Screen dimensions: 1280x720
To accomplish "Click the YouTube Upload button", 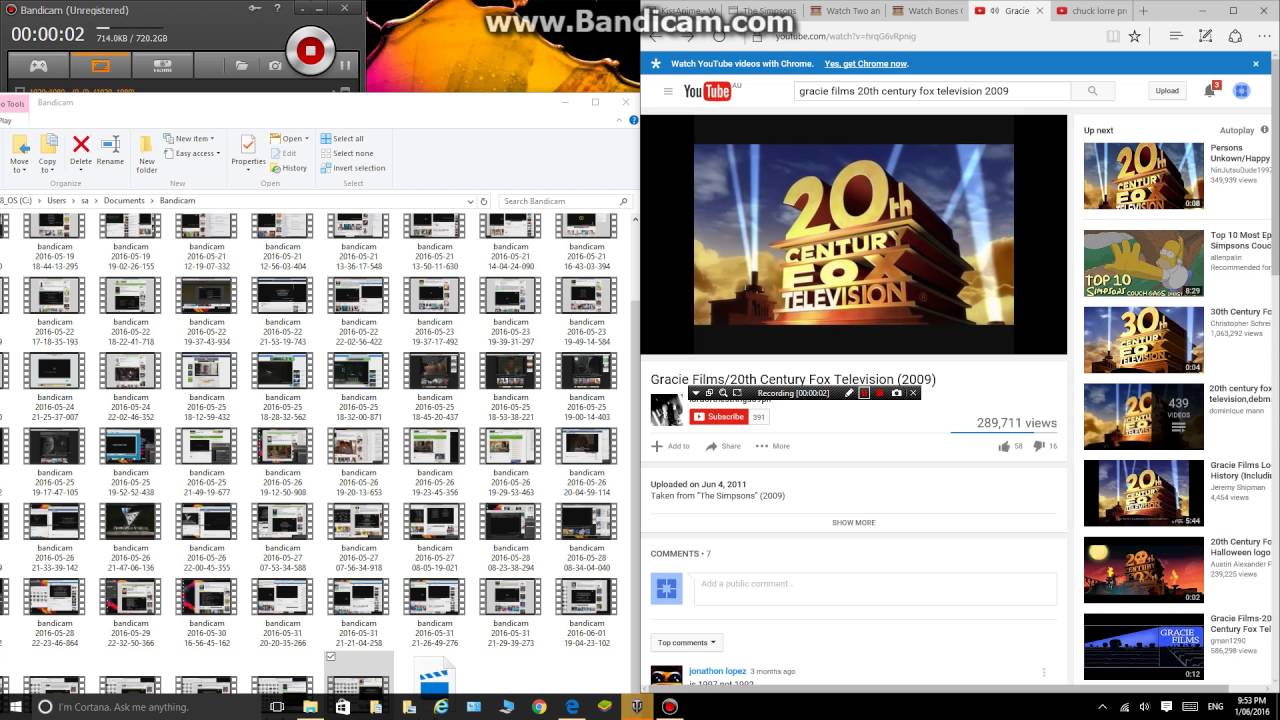I will [1167, 91].
